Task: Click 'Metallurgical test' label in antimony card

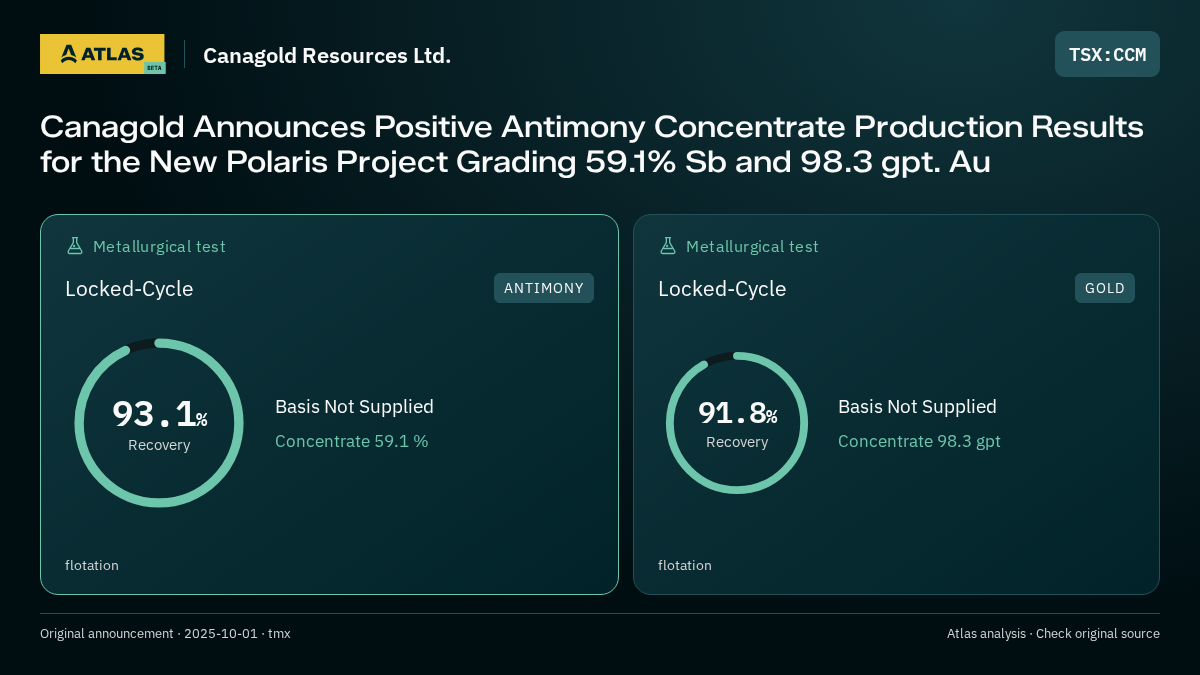Action: coord(159,246)
